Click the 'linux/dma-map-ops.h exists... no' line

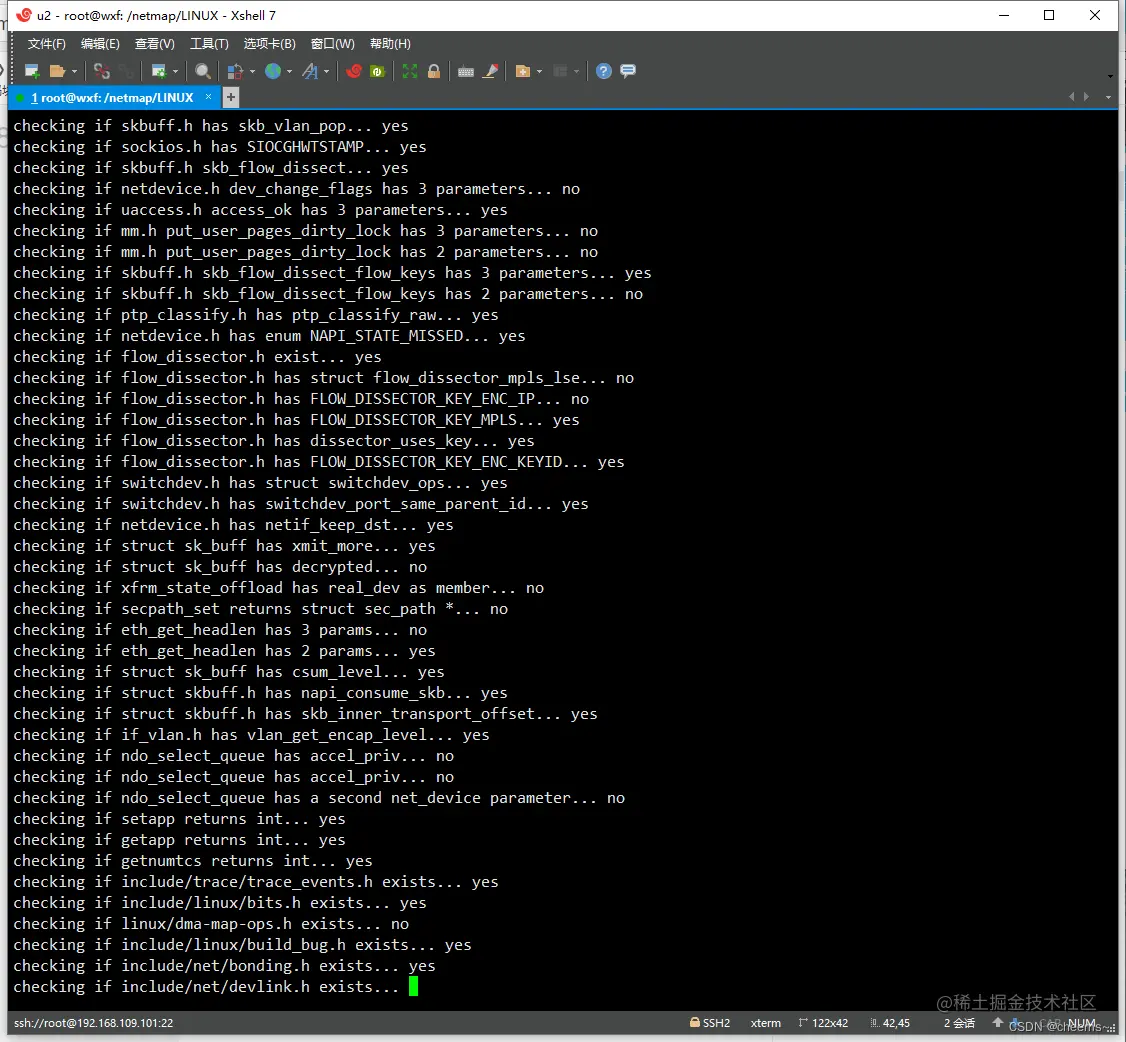point(211,924)
